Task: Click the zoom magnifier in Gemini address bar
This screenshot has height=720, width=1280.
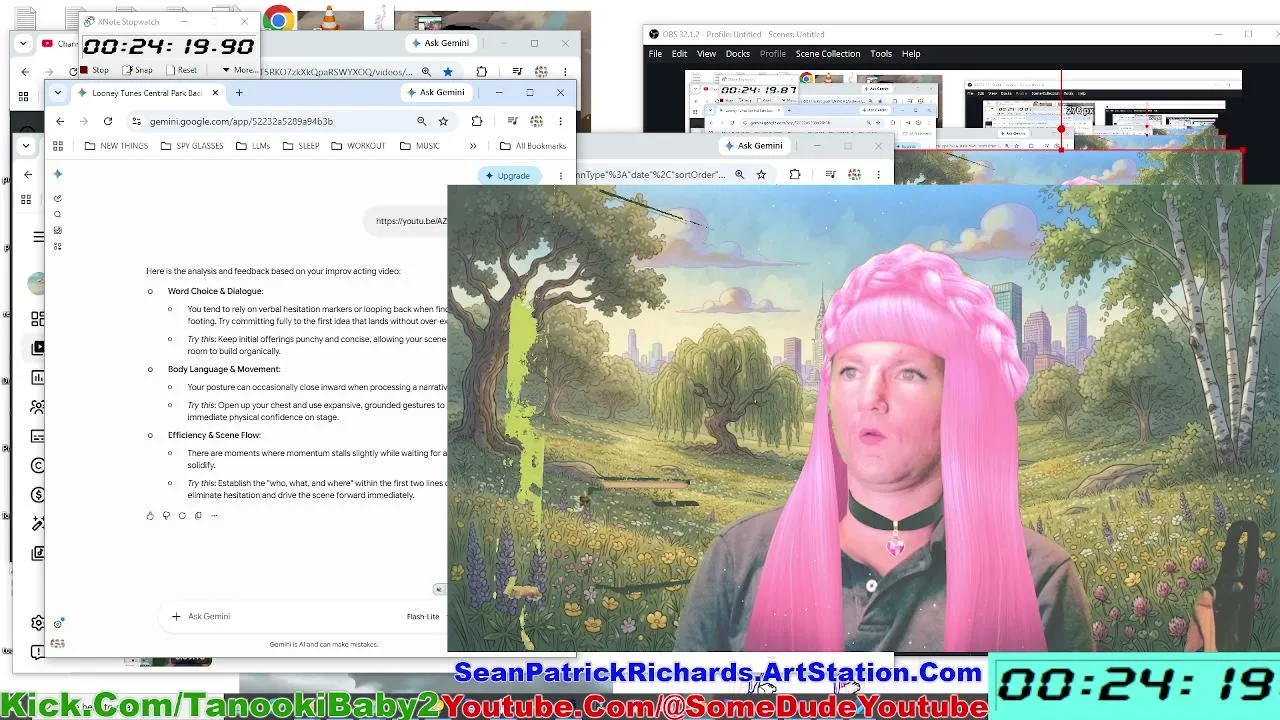Action: pyautogui.click(x=422, y=121)
